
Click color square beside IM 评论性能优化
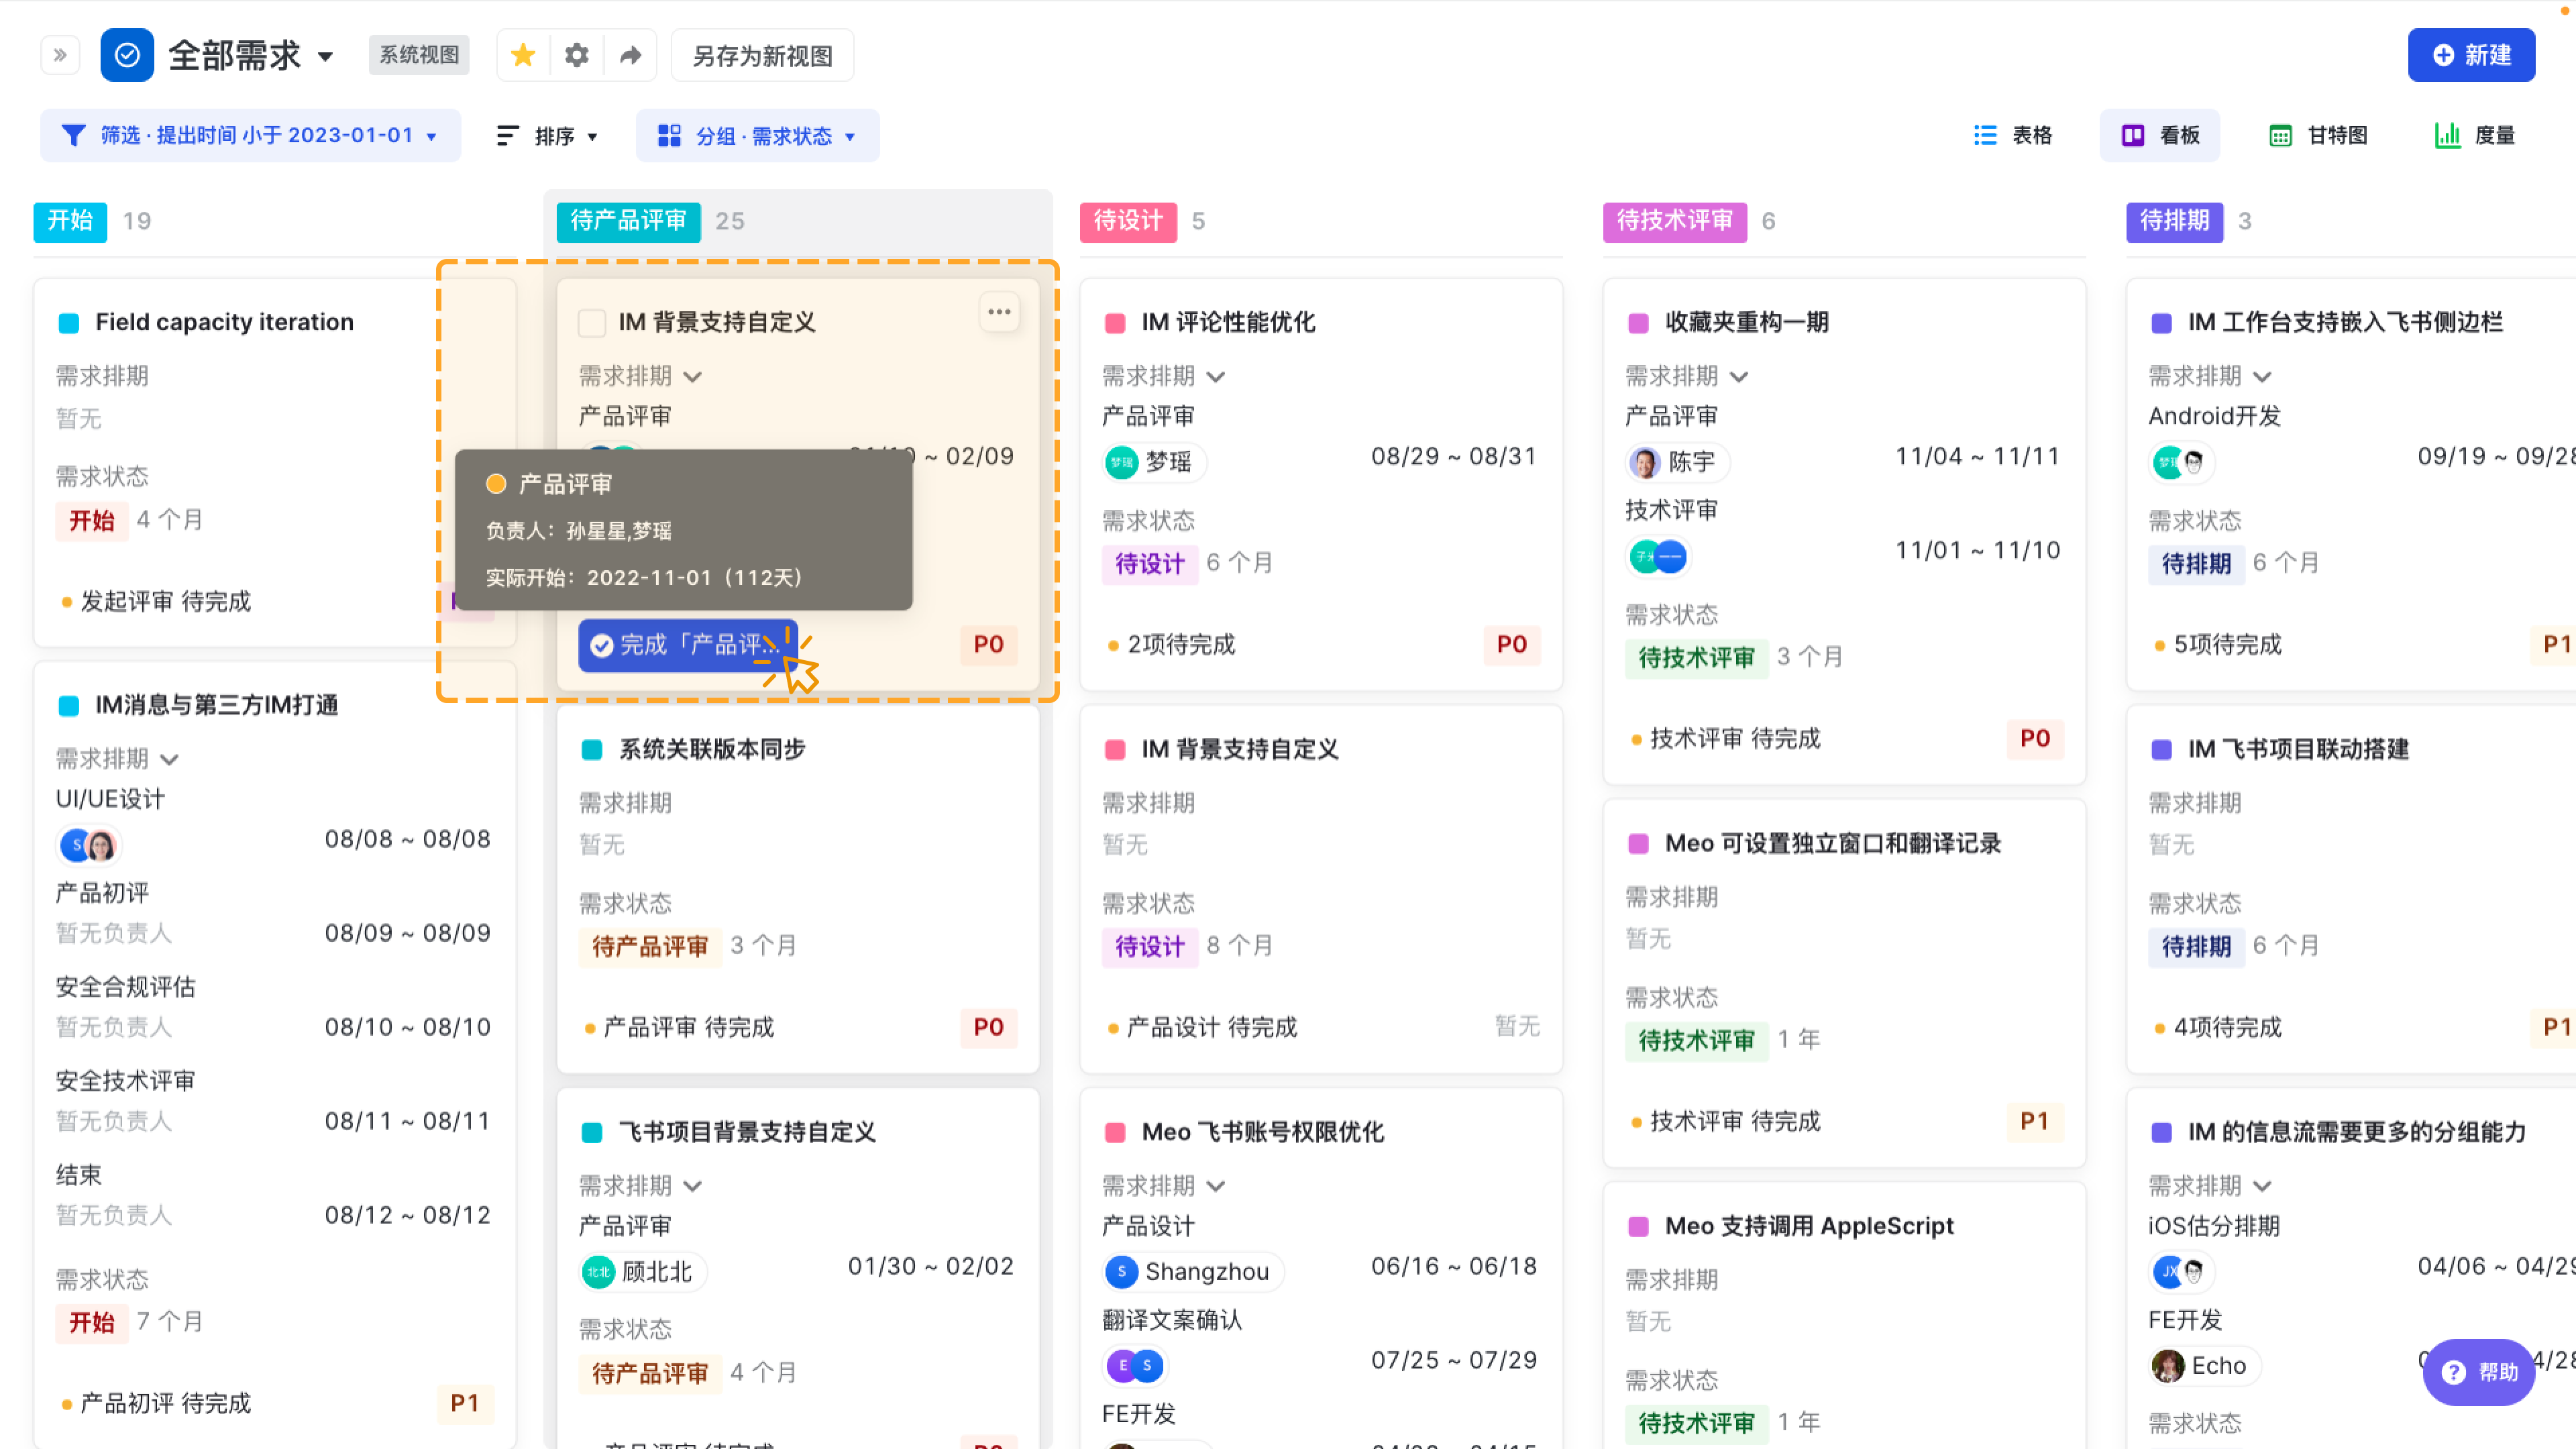point(1114,323)
